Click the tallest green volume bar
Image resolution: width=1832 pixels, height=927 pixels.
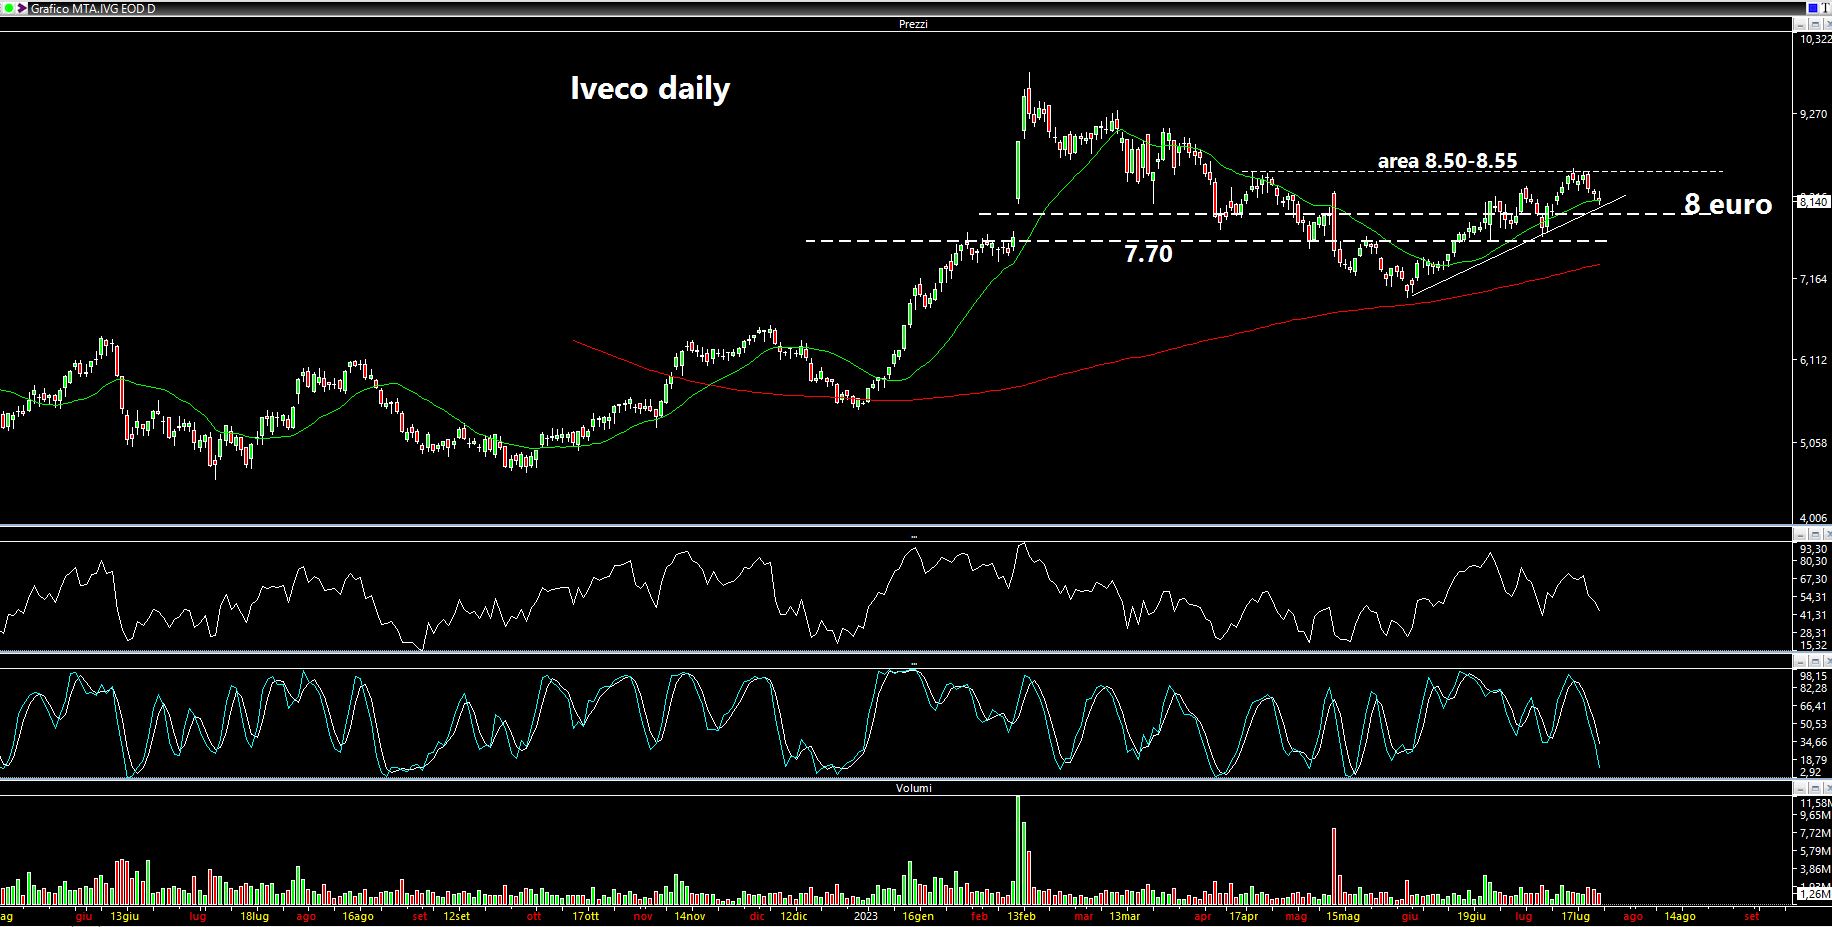pos(1018,850)
